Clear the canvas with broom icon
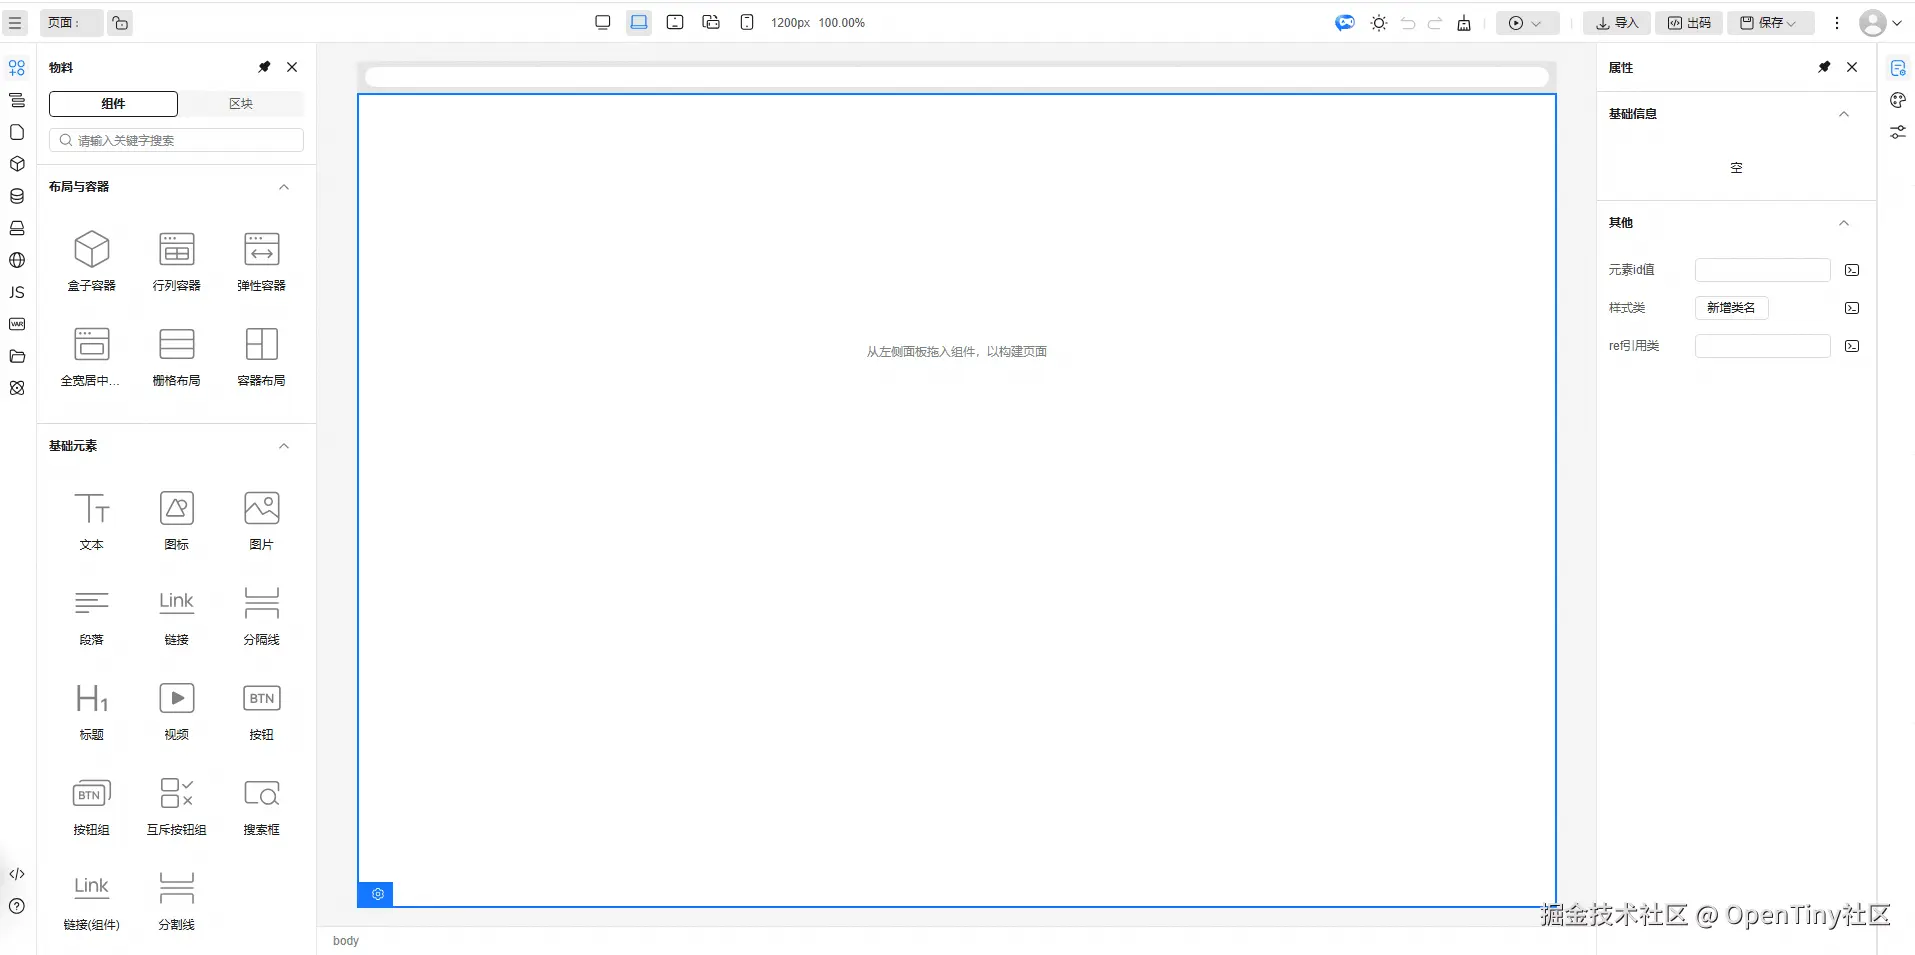 point(1464,23)
